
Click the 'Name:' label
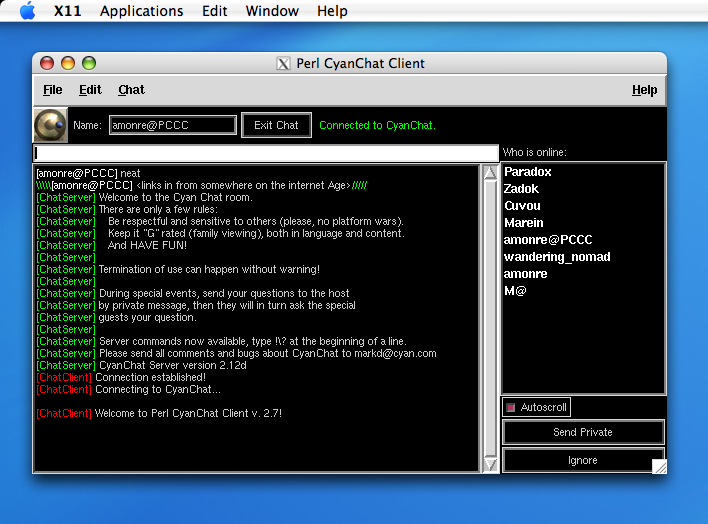tap(87, 125)
